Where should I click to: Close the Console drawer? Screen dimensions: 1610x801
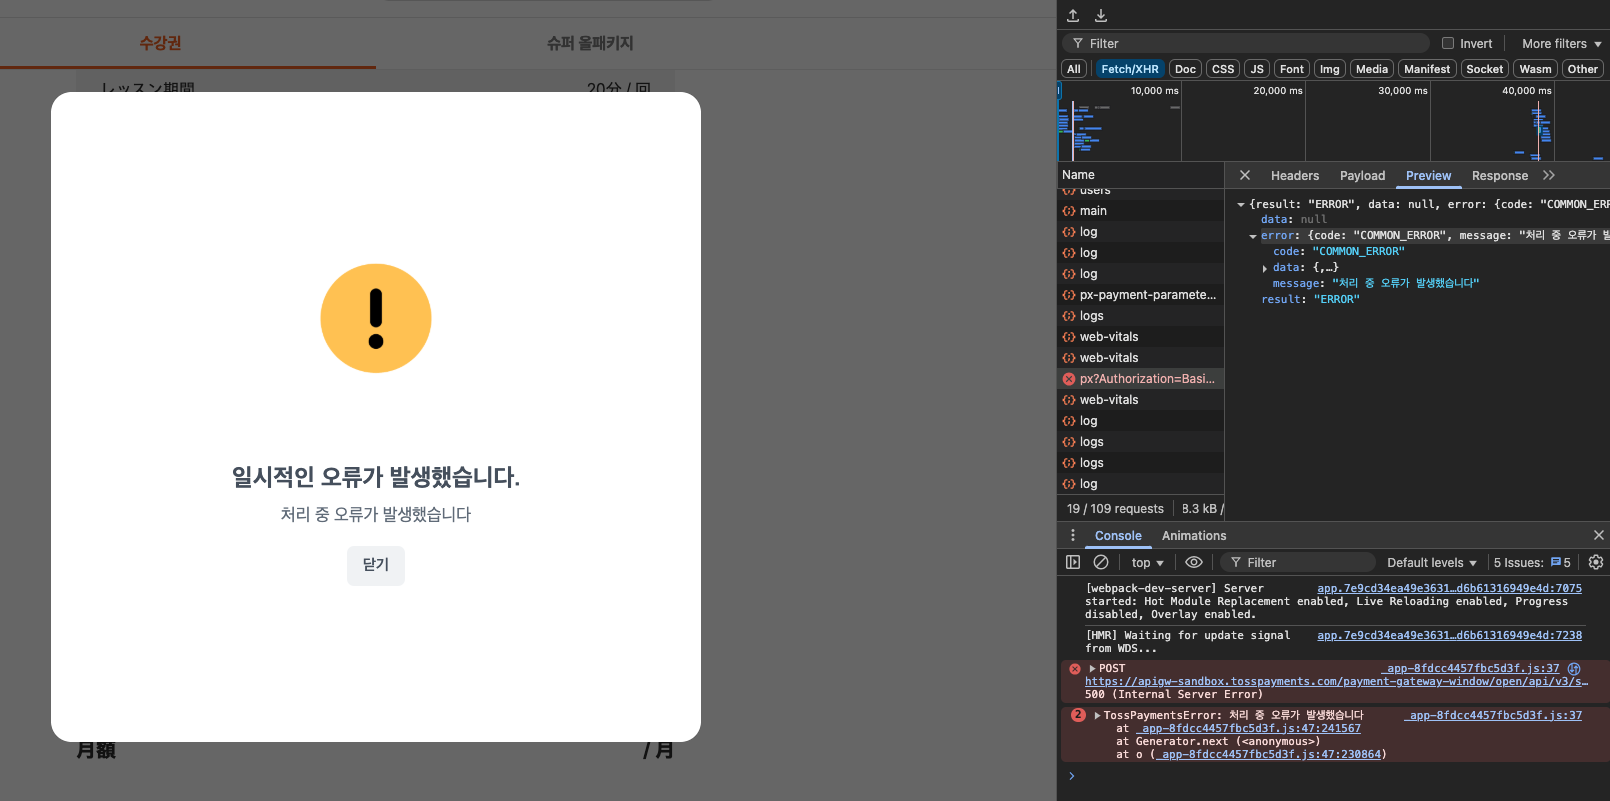[1599, 535]
